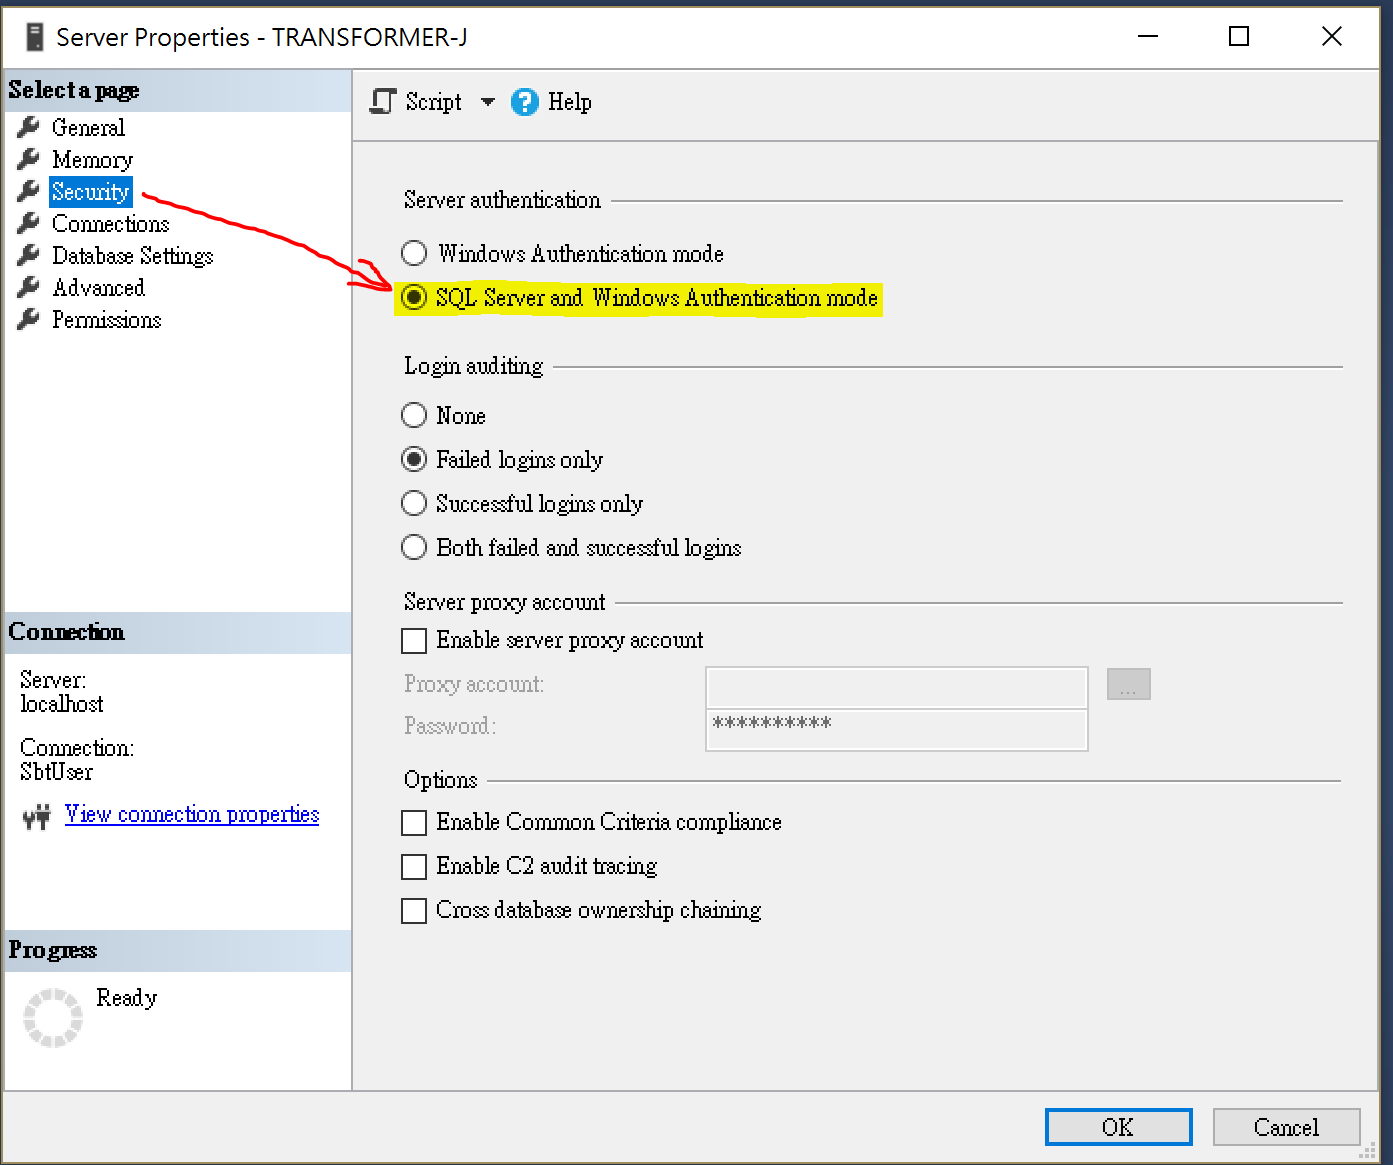Select Windows Authentication mode radio button
The width and height of the screenshot is (1393, 1165).
pyautogui.click(x=414, y=253)
